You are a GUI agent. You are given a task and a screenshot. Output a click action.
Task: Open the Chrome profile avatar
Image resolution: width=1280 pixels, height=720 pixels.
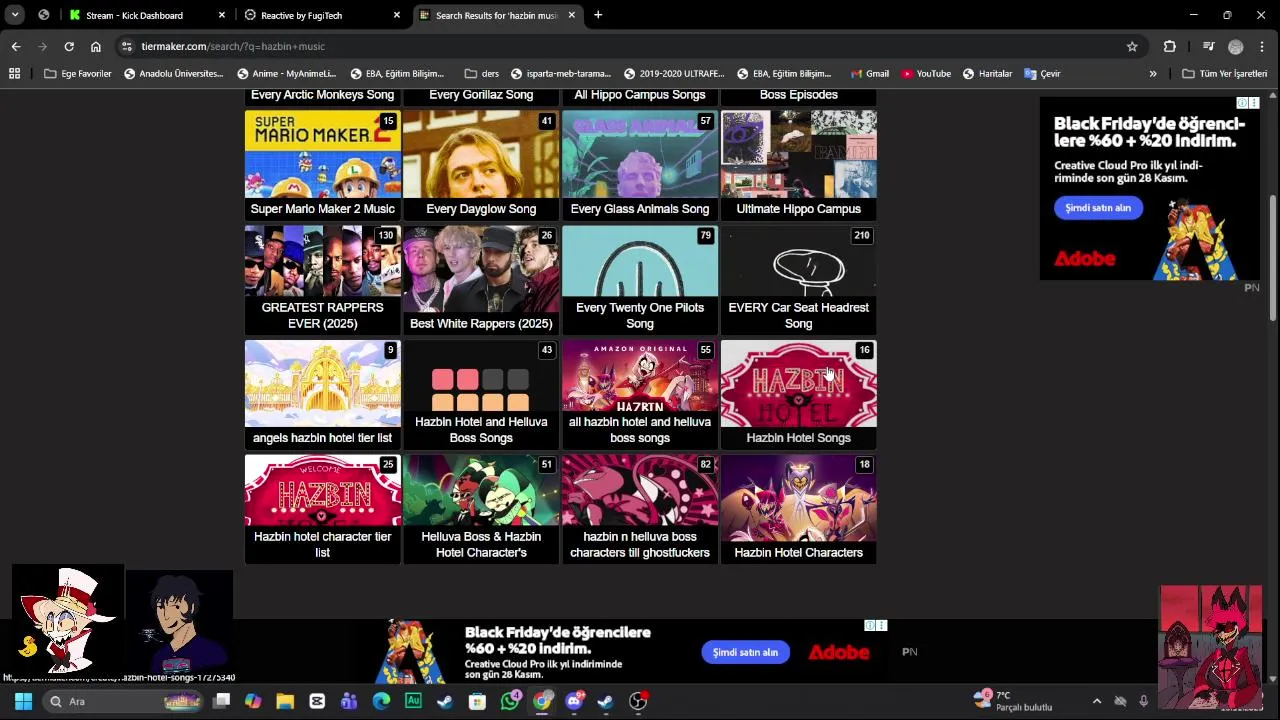pyautogui.click(x=1236, y=46)
